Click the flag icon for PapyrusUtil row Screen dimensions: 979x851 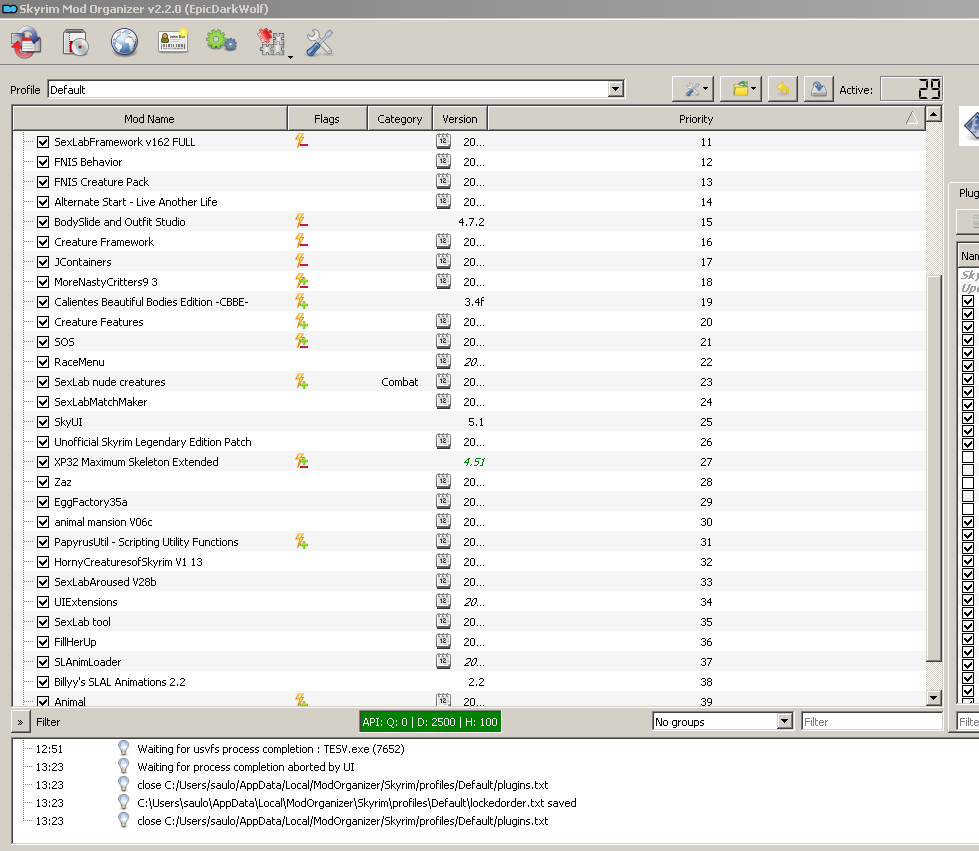pos(302,541)
